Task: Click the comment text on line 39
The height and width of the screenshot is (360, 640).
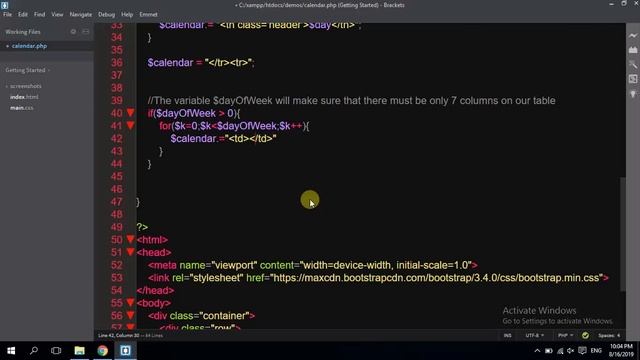Action: tap(351, 100)
